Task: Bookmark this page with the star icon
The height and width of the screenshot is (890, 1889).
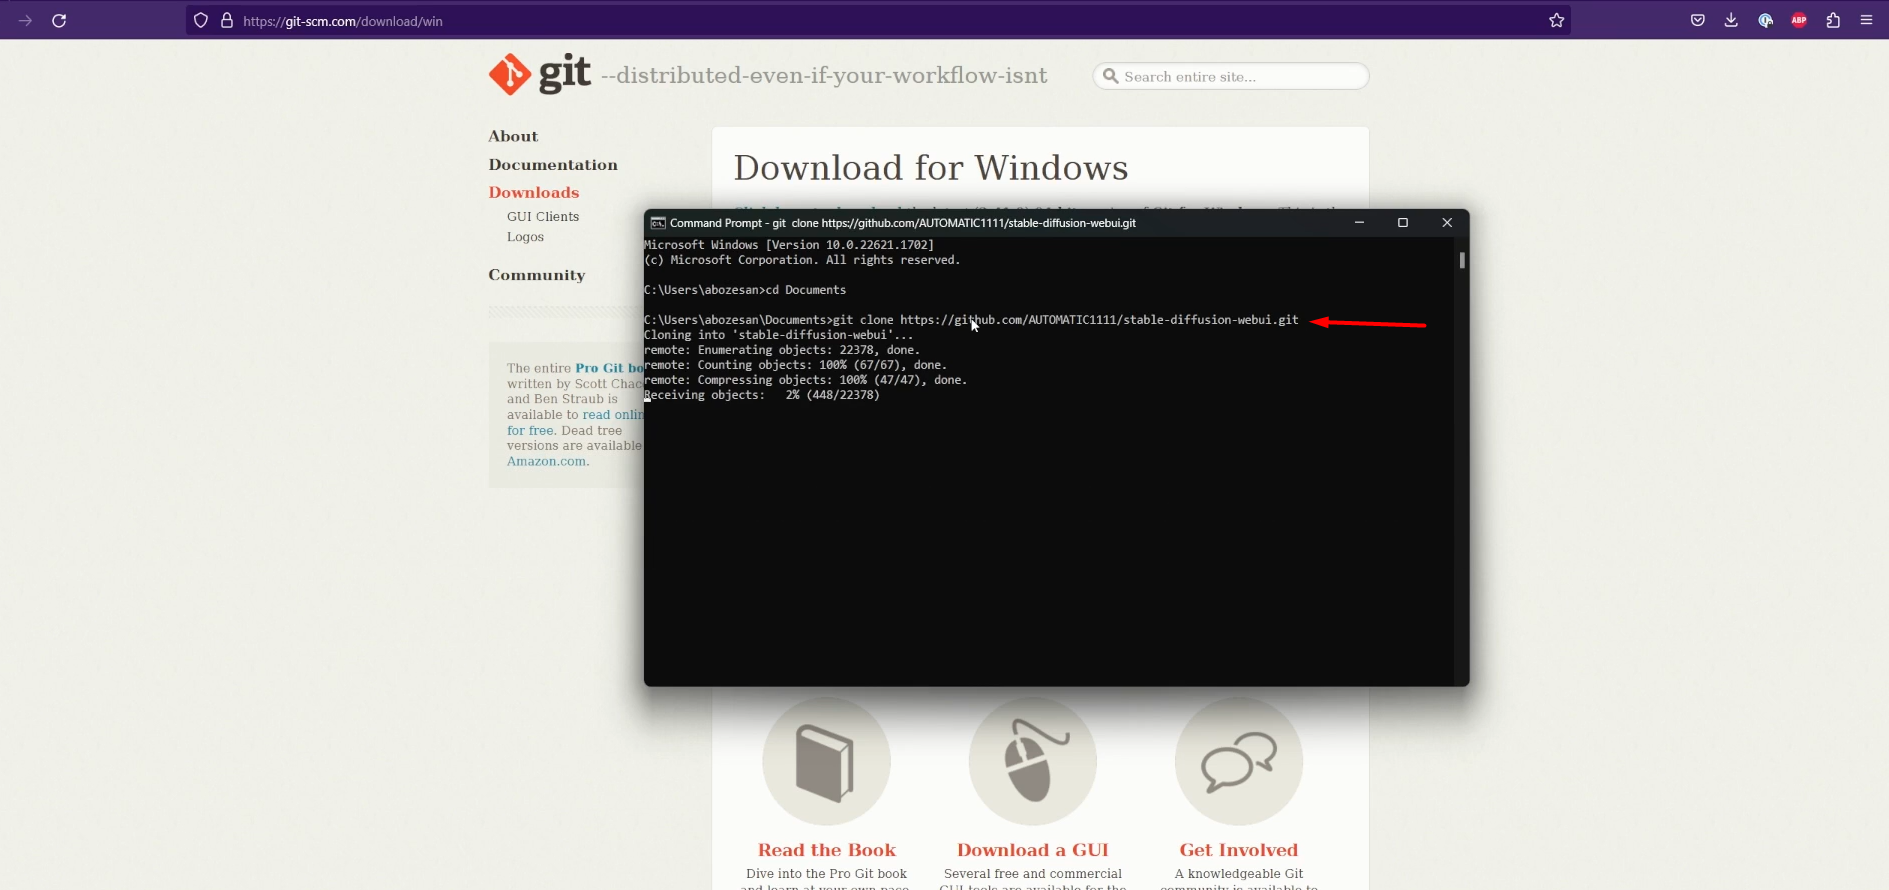Action: point(1556,21)
